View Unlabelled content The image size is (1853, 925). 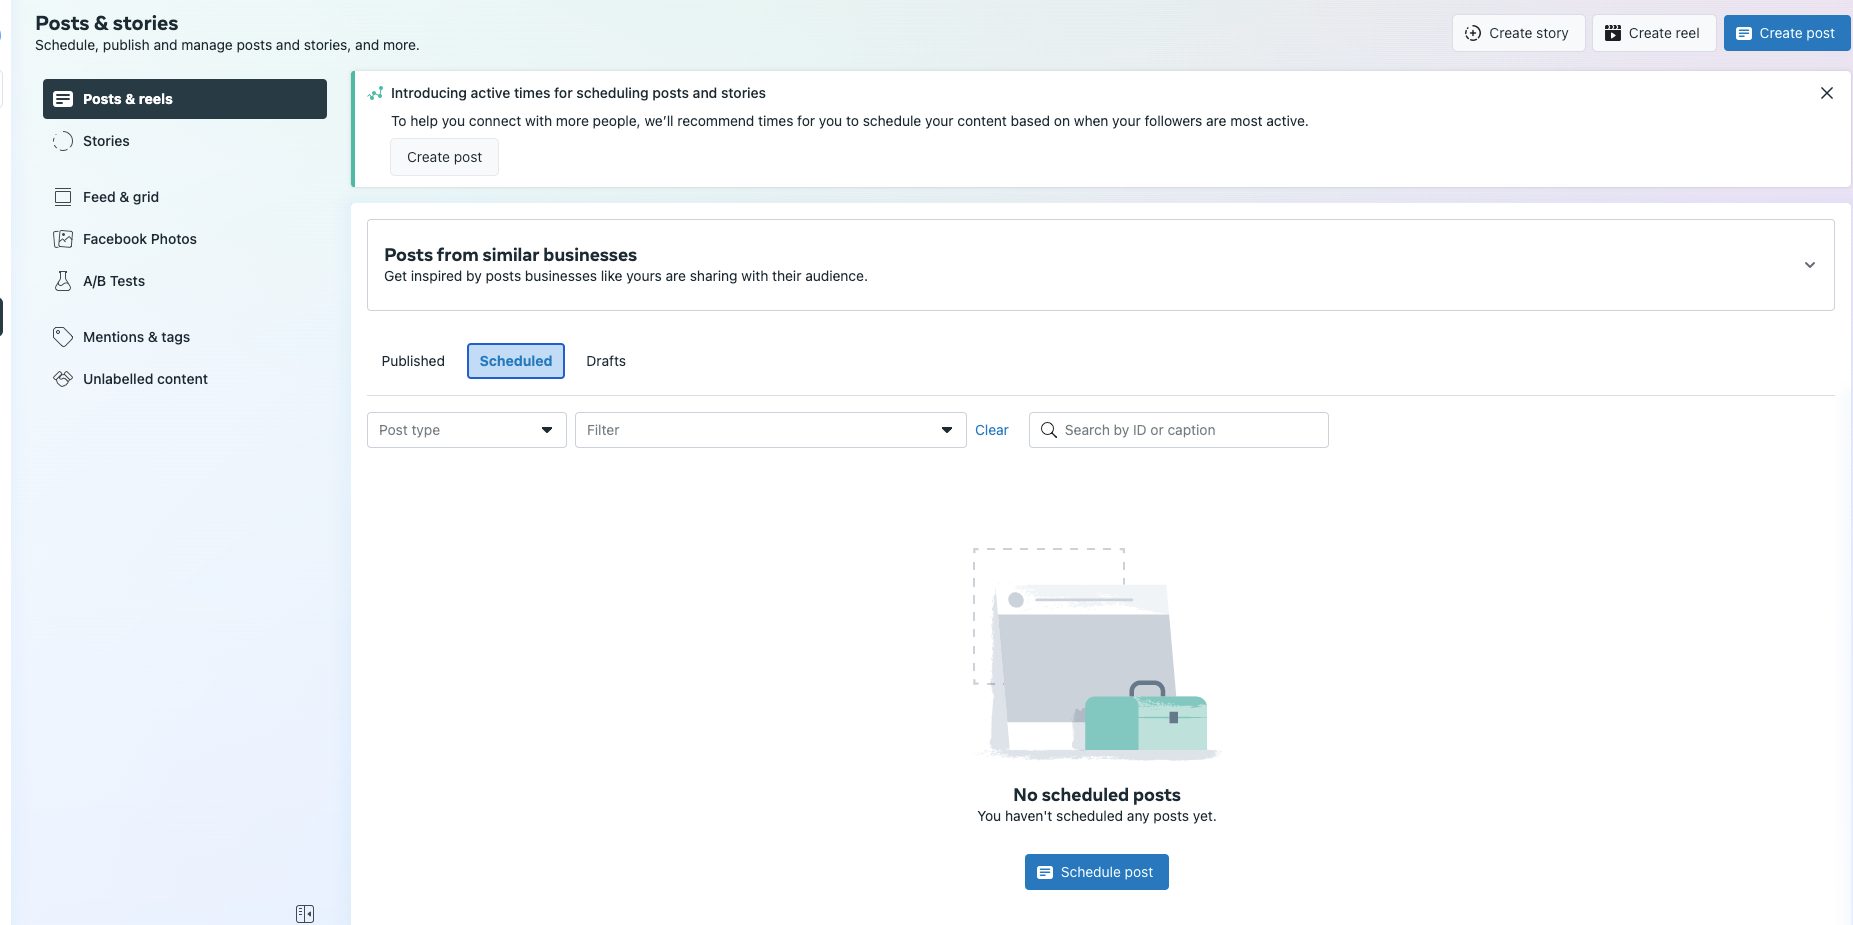click(144, 379)
